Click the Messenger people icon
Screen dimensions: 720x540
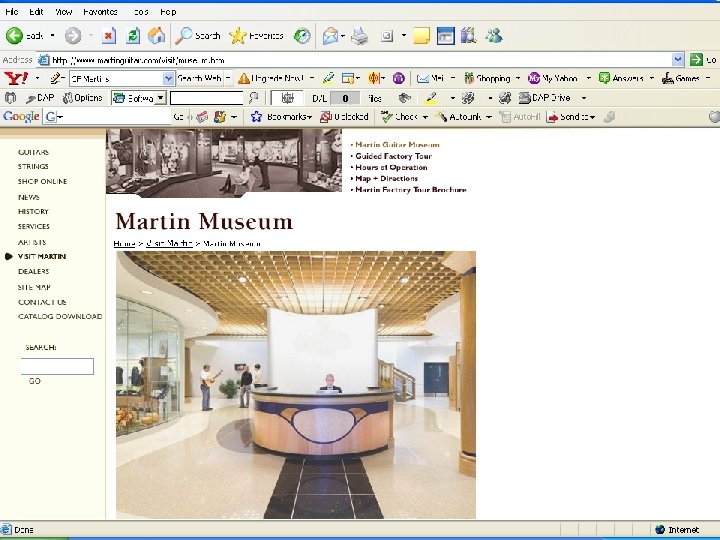(x=494, y=35)
